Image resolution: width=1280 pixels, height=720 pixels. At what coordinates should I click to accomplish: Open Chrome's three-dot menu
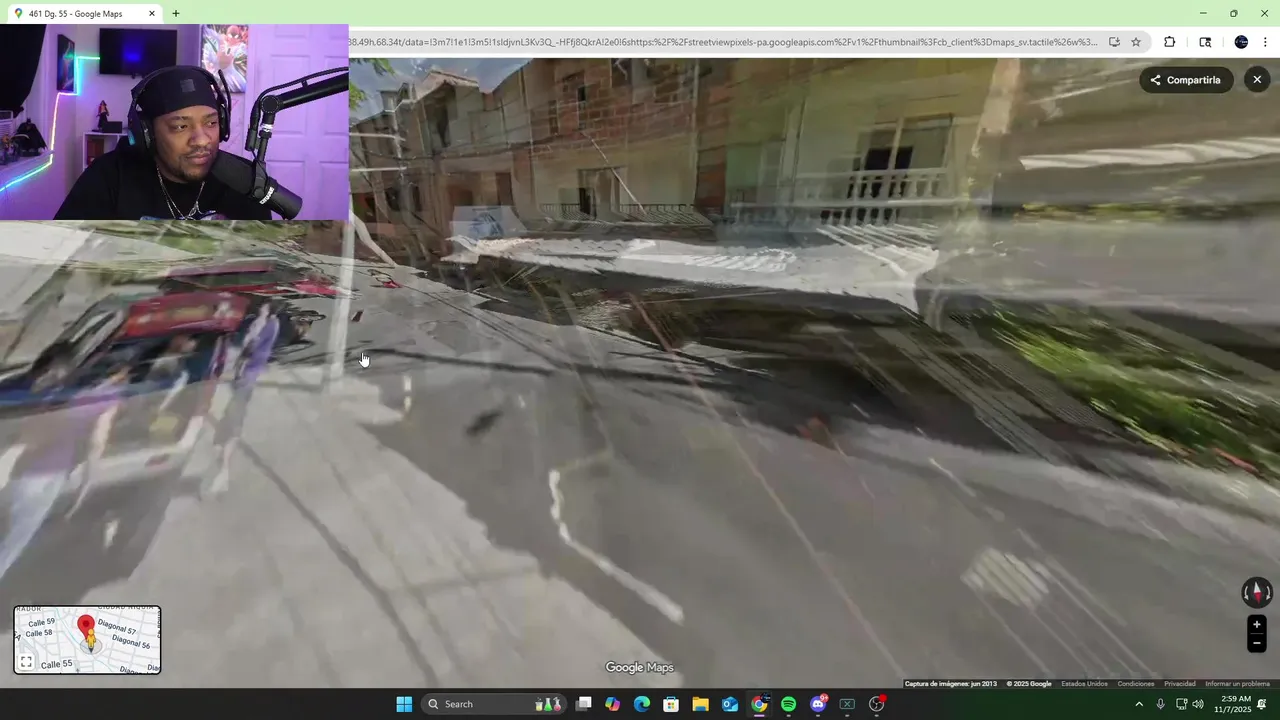(x=1265, y=42)
